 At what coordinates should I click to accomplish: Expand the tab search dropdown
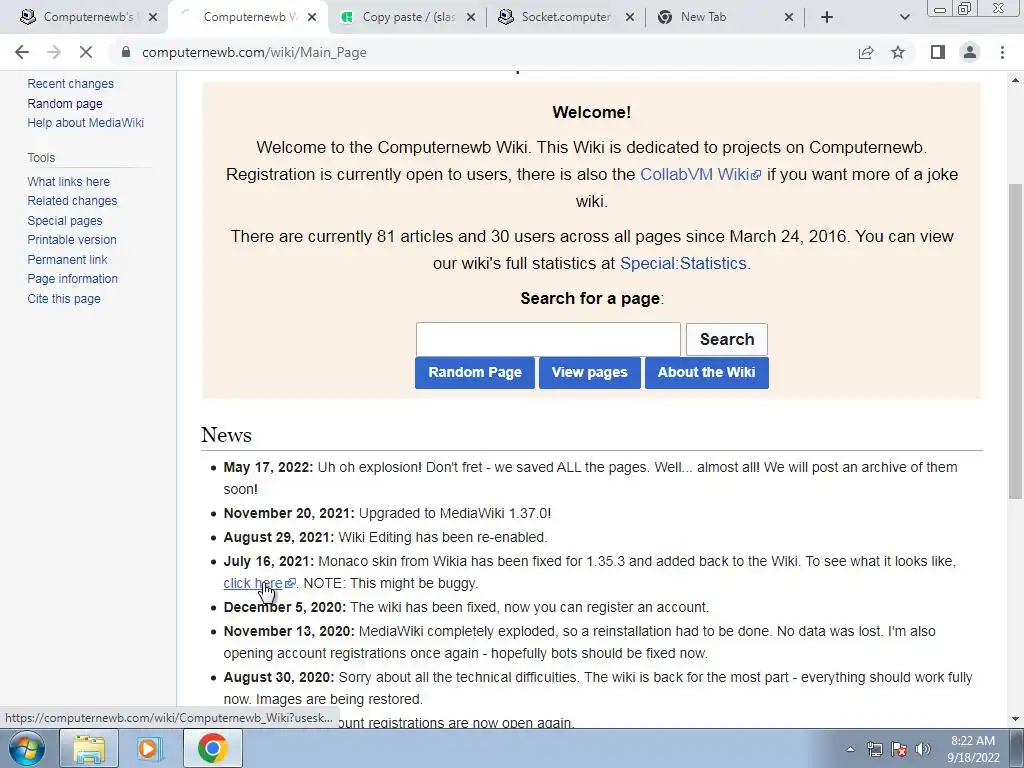[x=904, y=17]
